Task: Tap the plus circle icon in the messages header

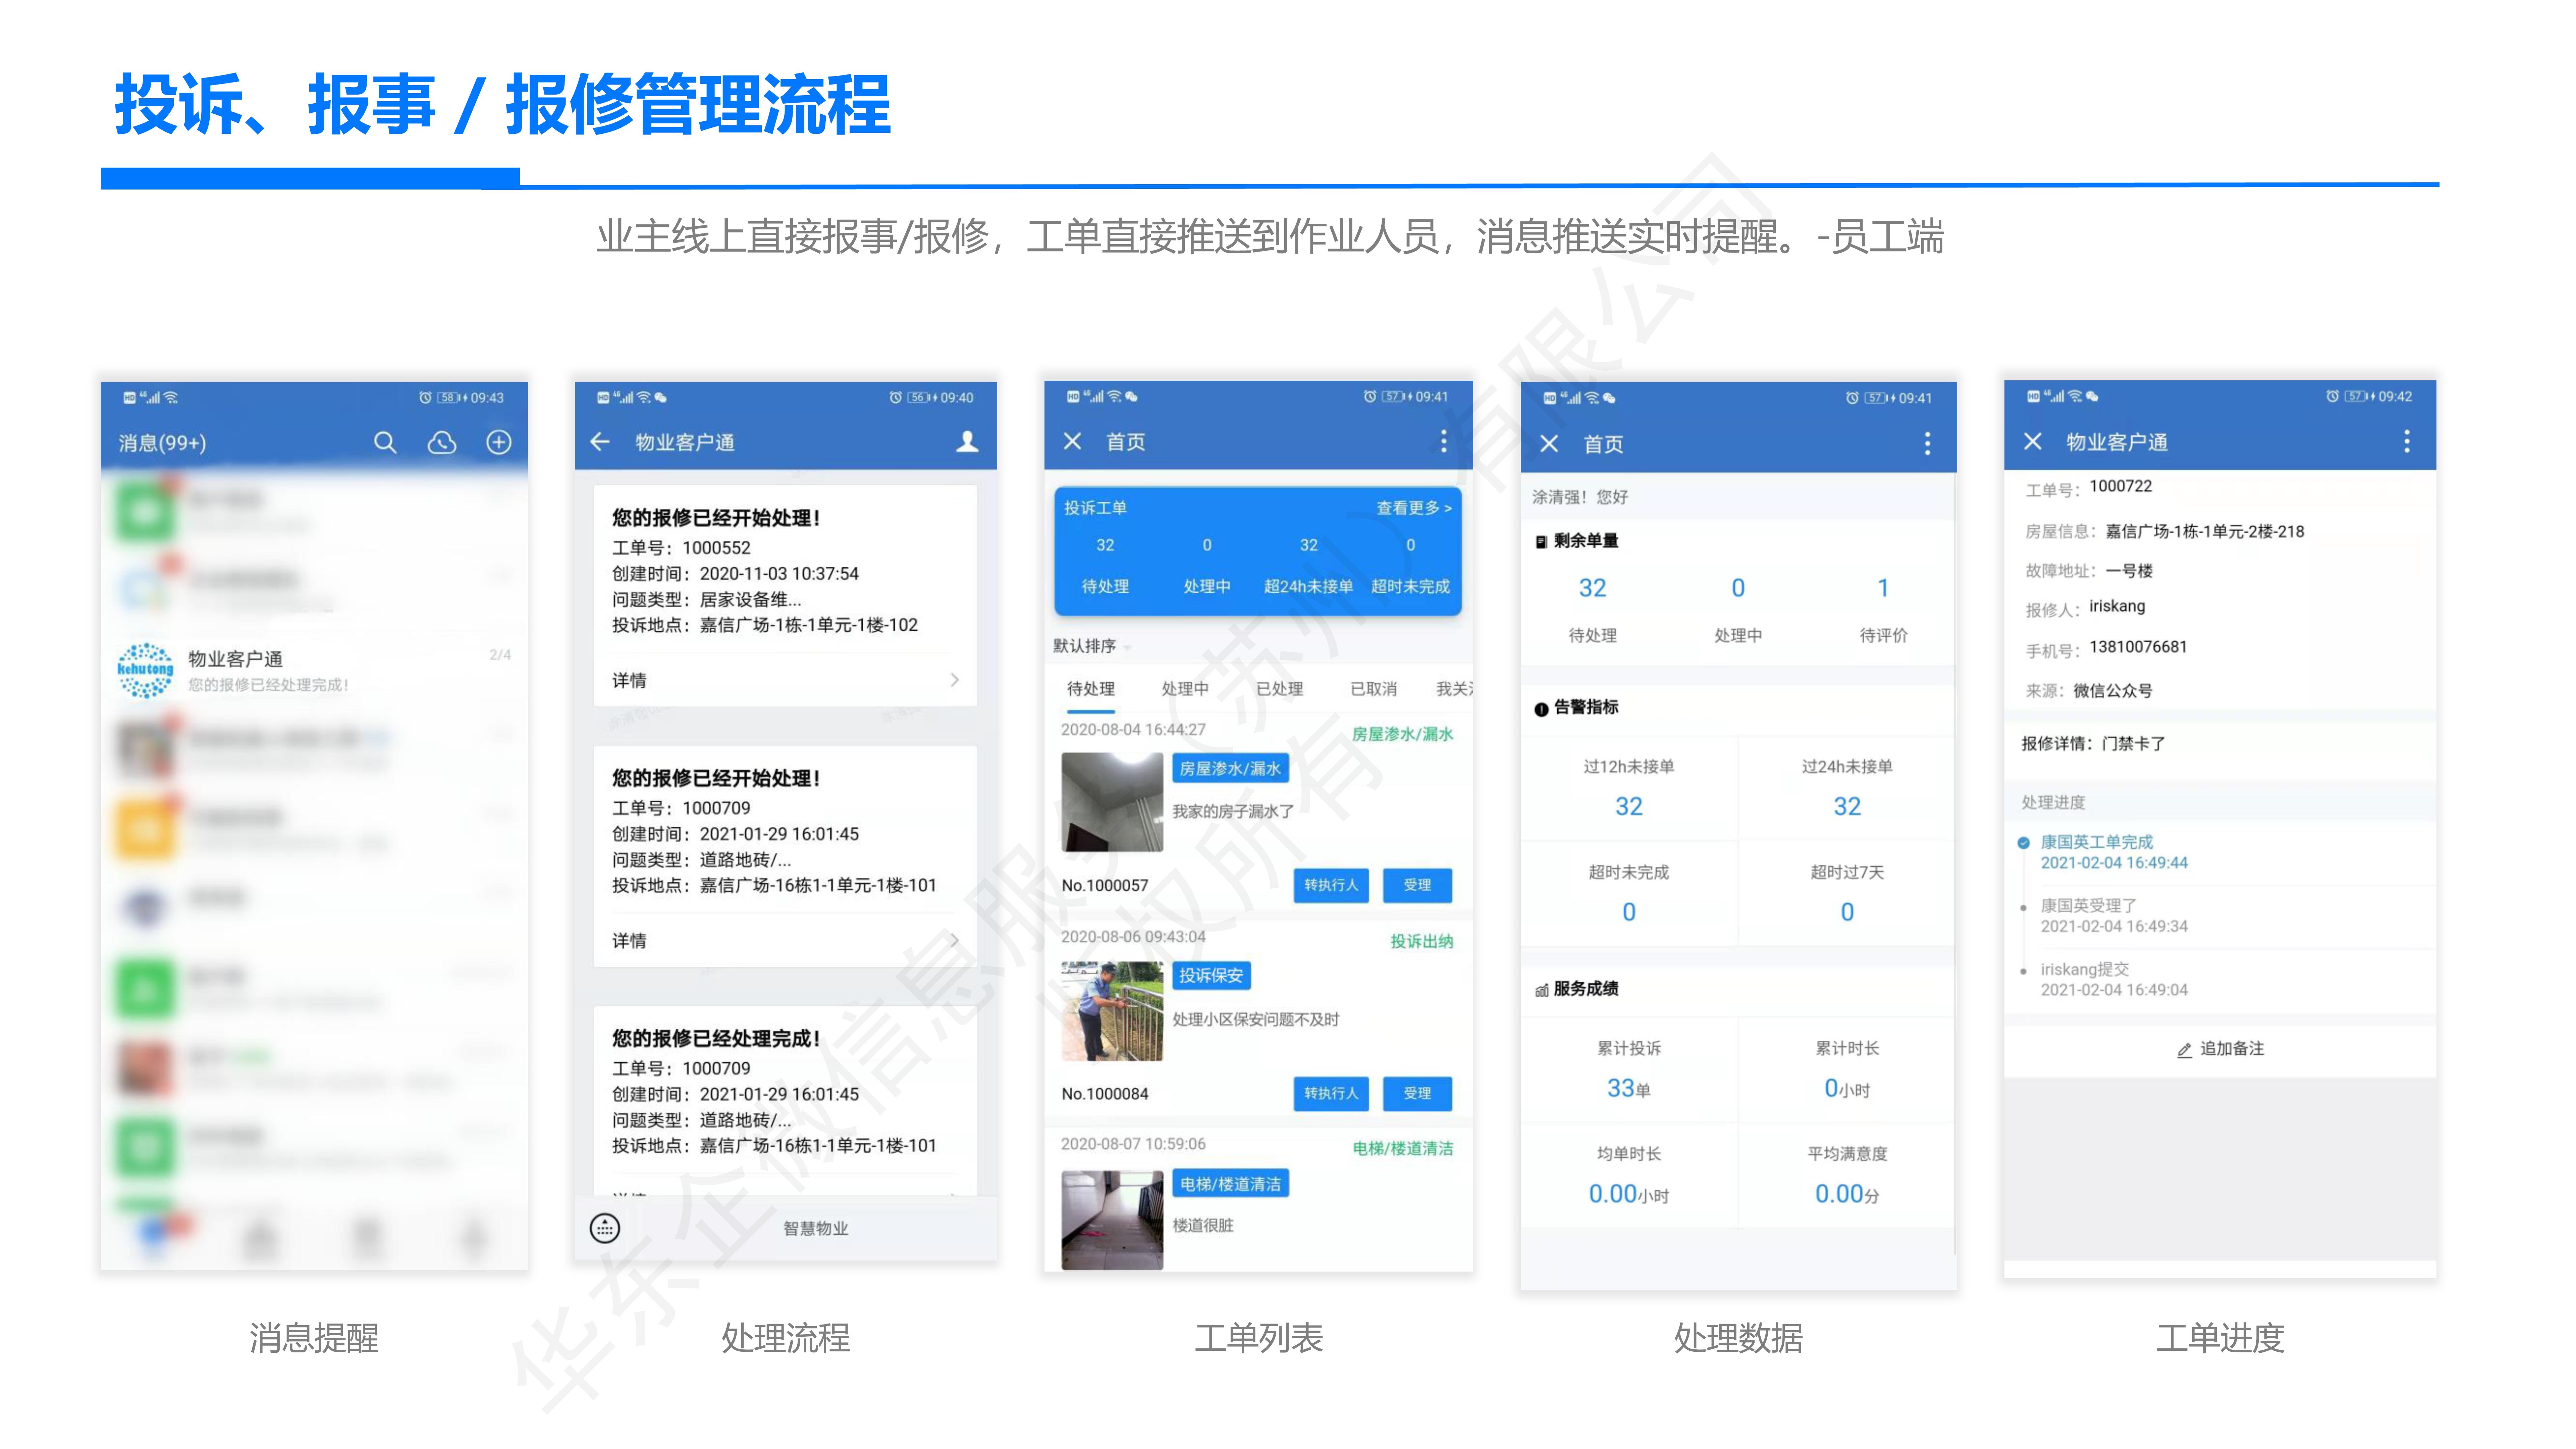Action: [499, 442]
